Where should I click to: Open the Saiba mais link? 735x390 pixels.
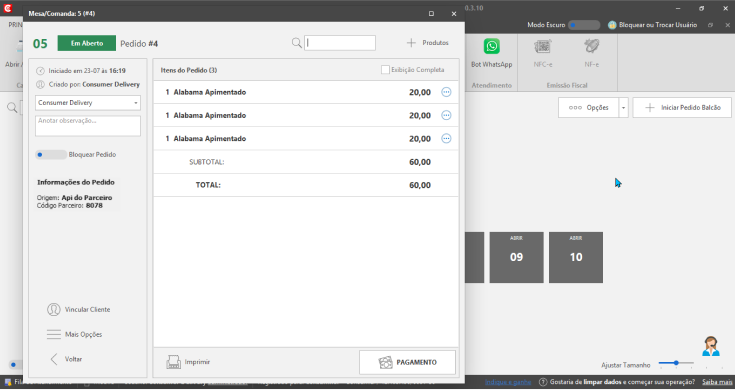[717, 382]
